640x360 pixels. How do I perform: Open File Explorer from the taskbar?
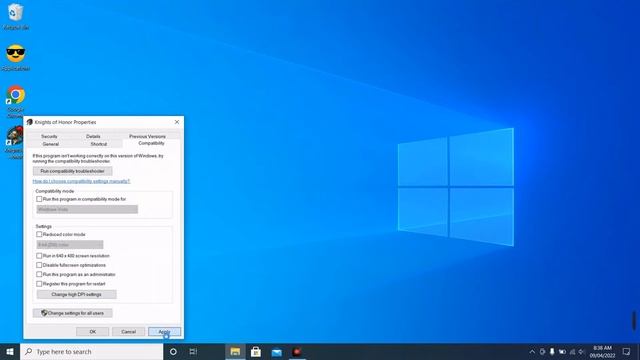tap(235, 352)
